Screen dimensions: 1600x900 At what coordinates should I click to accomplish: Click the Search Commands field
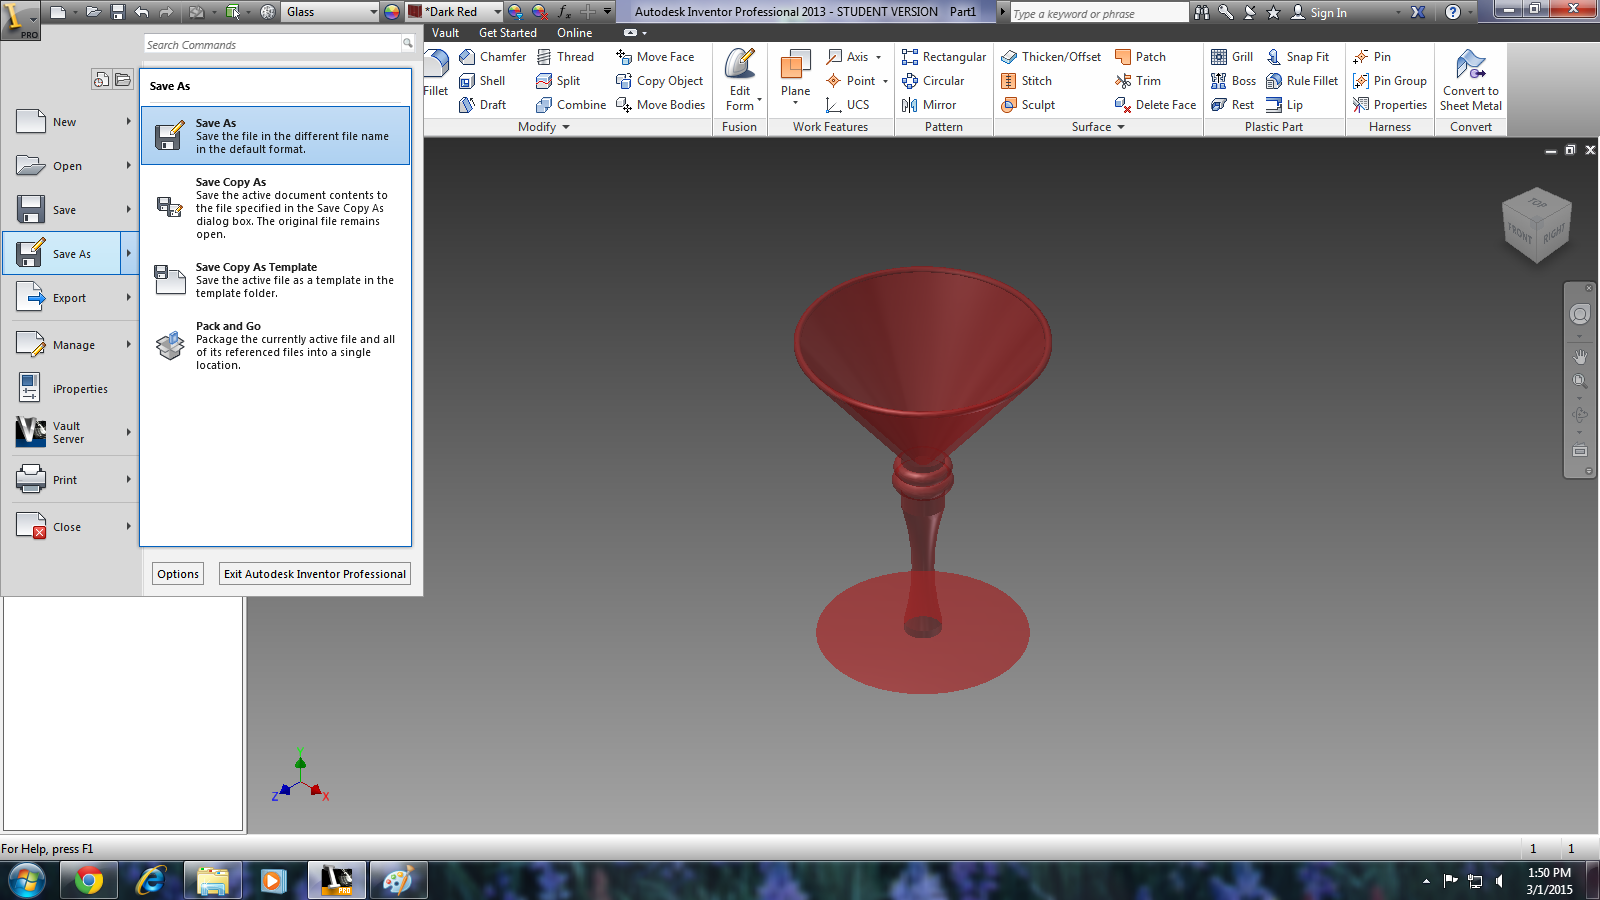[x=272, y=45]
